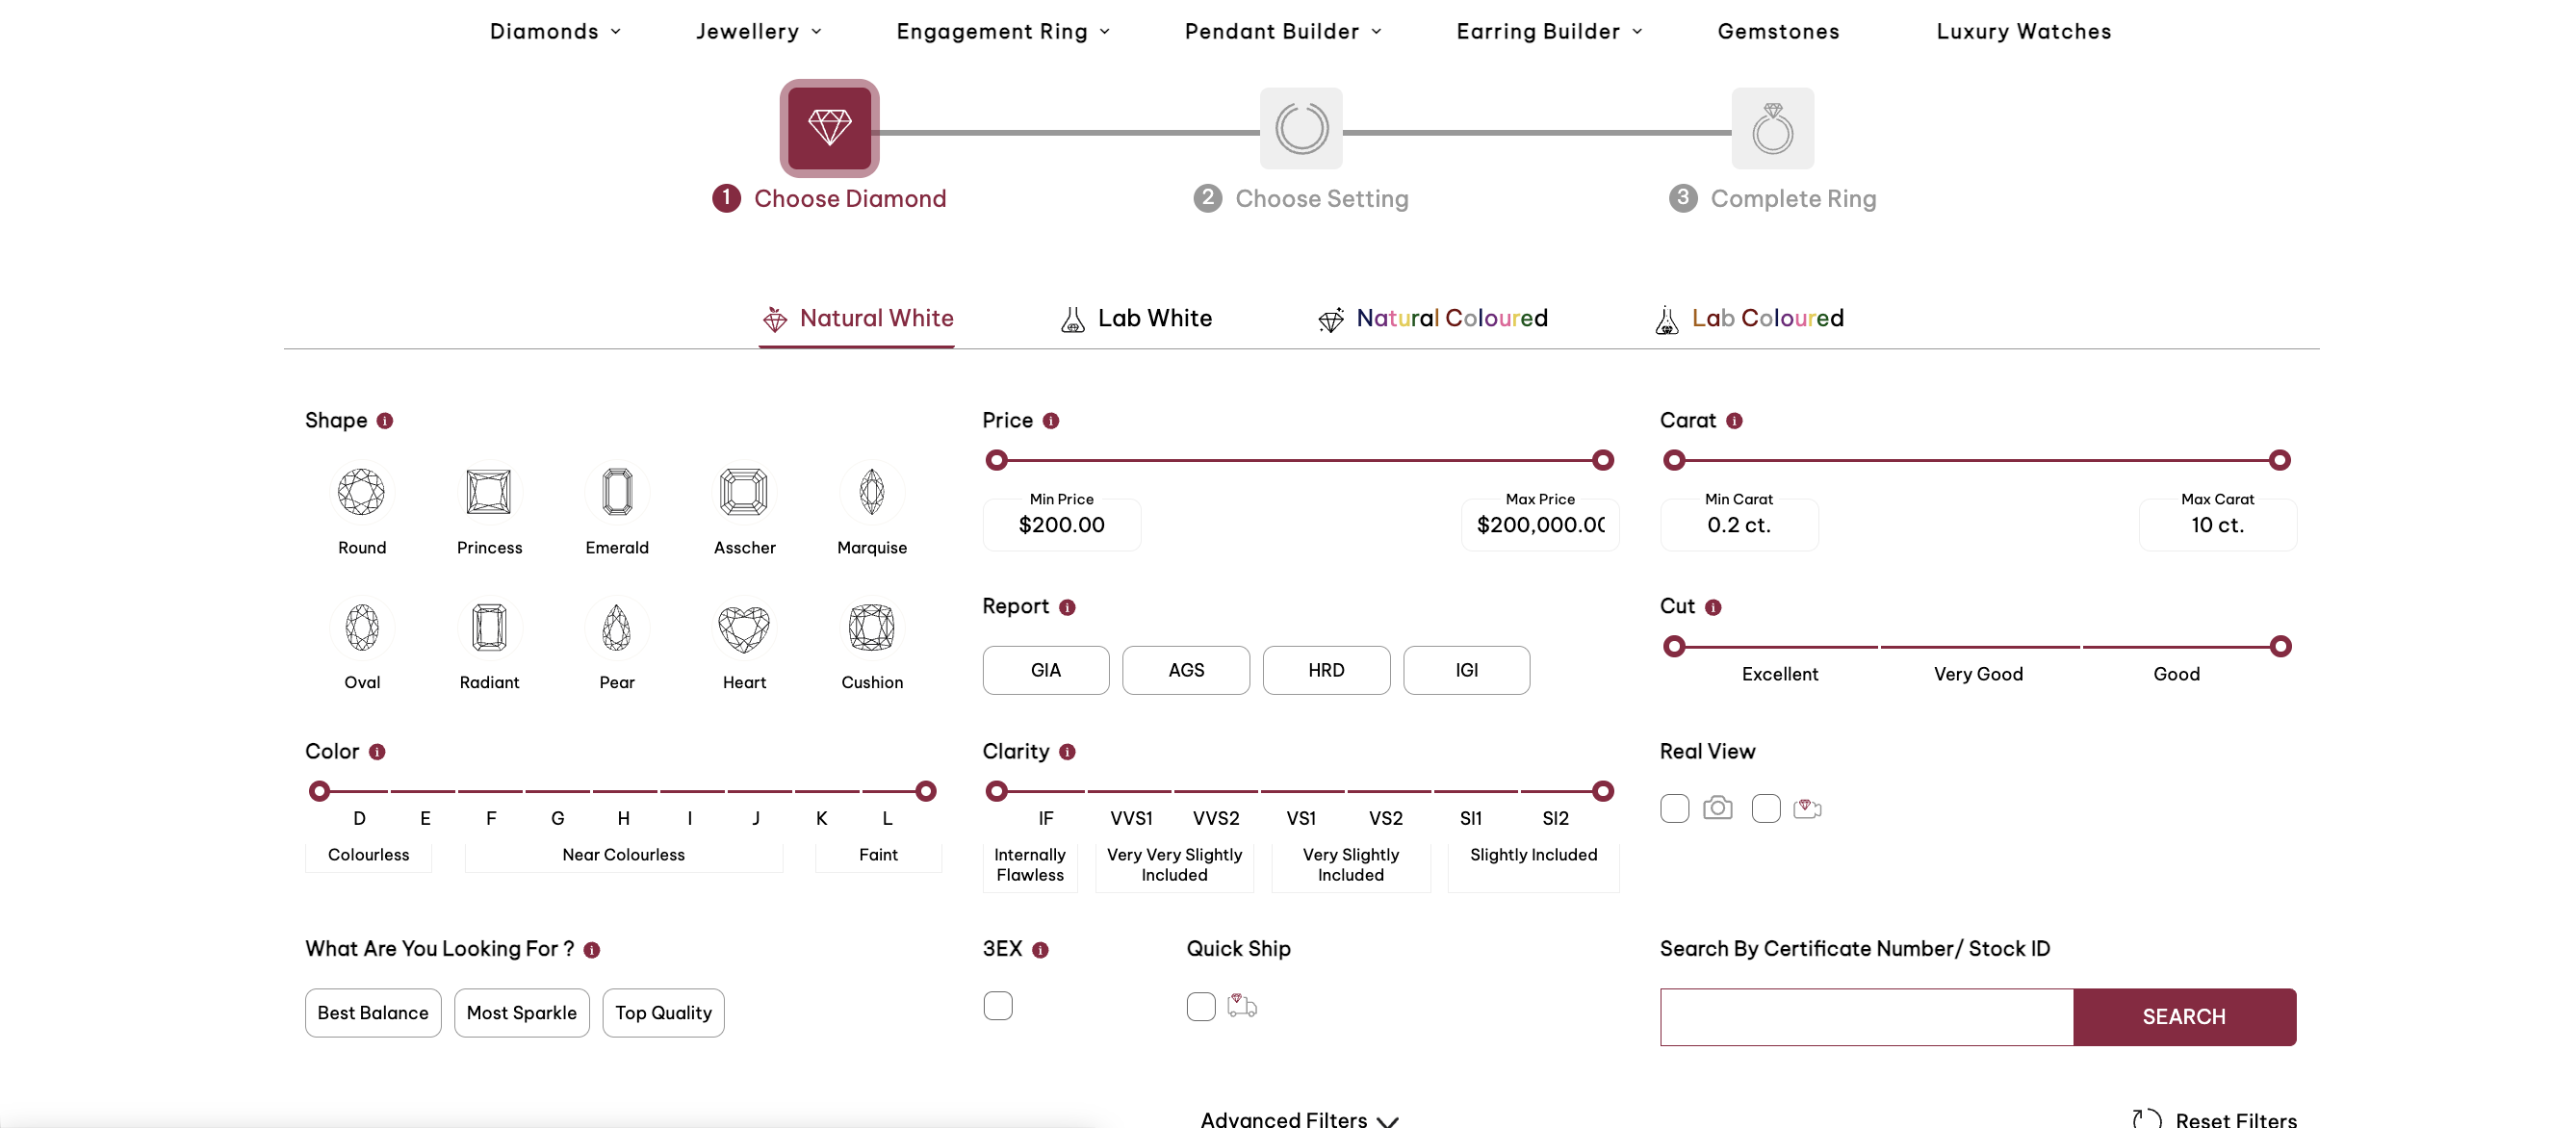Check the Real View photo camera checkbox
The image size is (2576, 1128).
tap(1674, 808)
